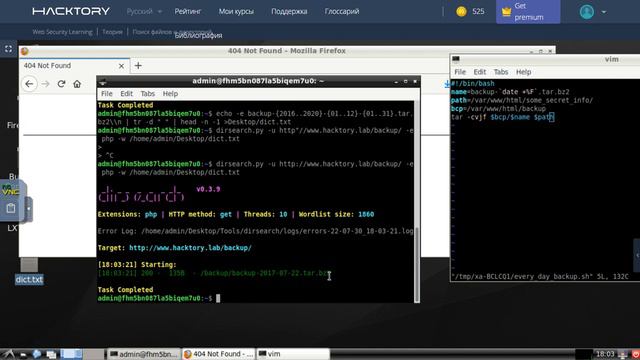Switch to the vim taskbar button

tap(293, 354)
